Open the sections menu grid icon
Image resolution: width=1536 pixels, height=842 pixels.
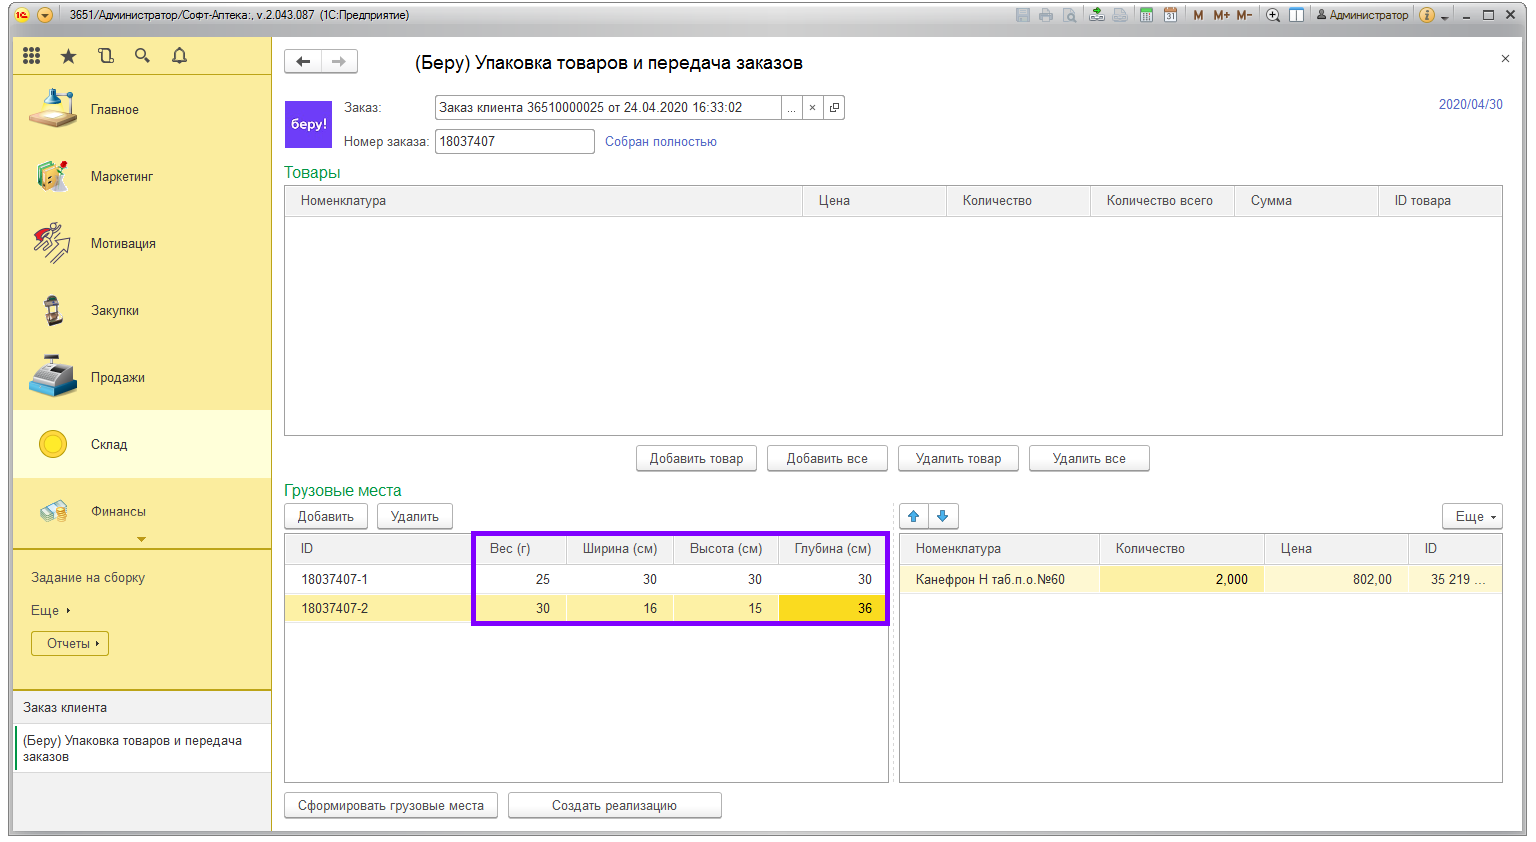point(32,56)
